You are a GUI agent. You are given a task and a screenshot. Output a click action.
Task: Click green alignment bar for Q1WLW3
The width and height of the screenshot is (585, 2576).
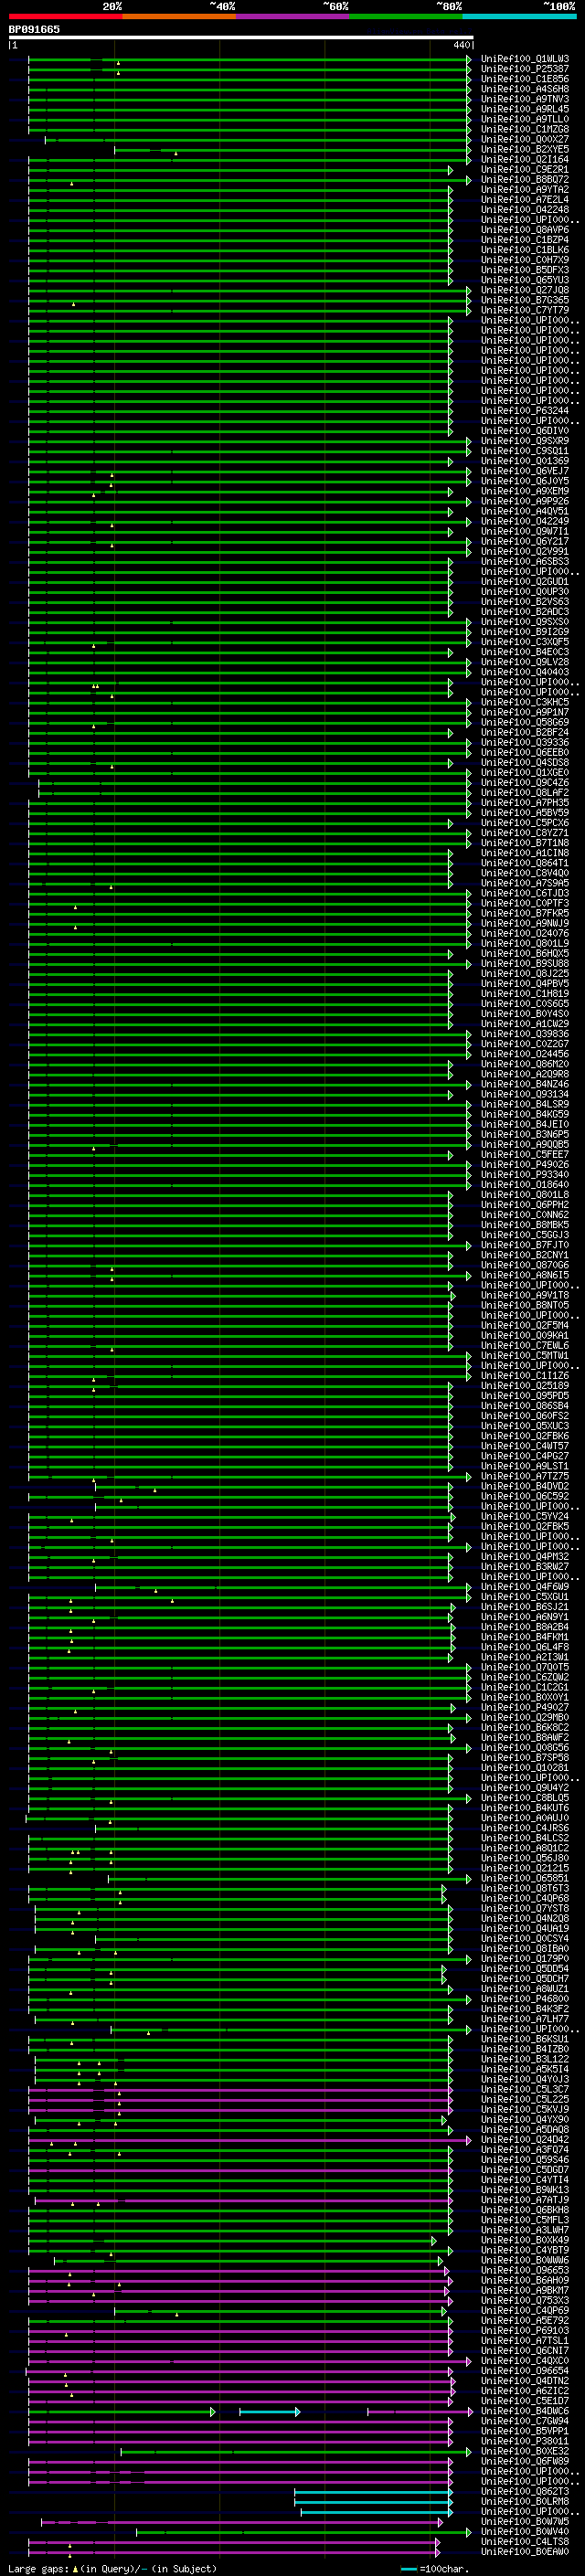click(x=249, y=60)
